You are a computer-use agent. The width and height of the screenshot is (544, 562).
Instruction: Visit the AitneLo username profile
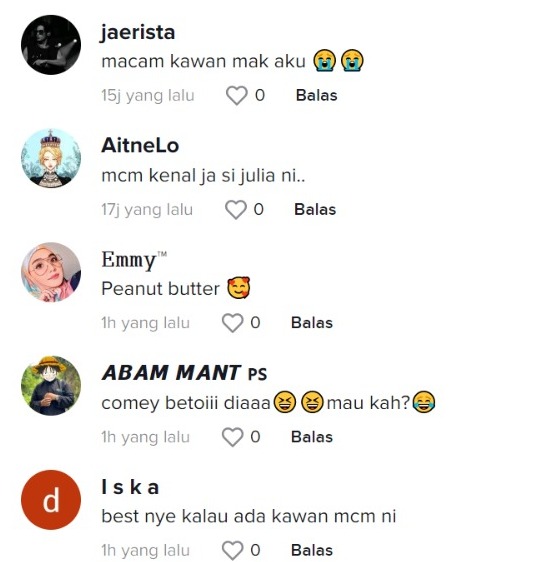[140, 146]
